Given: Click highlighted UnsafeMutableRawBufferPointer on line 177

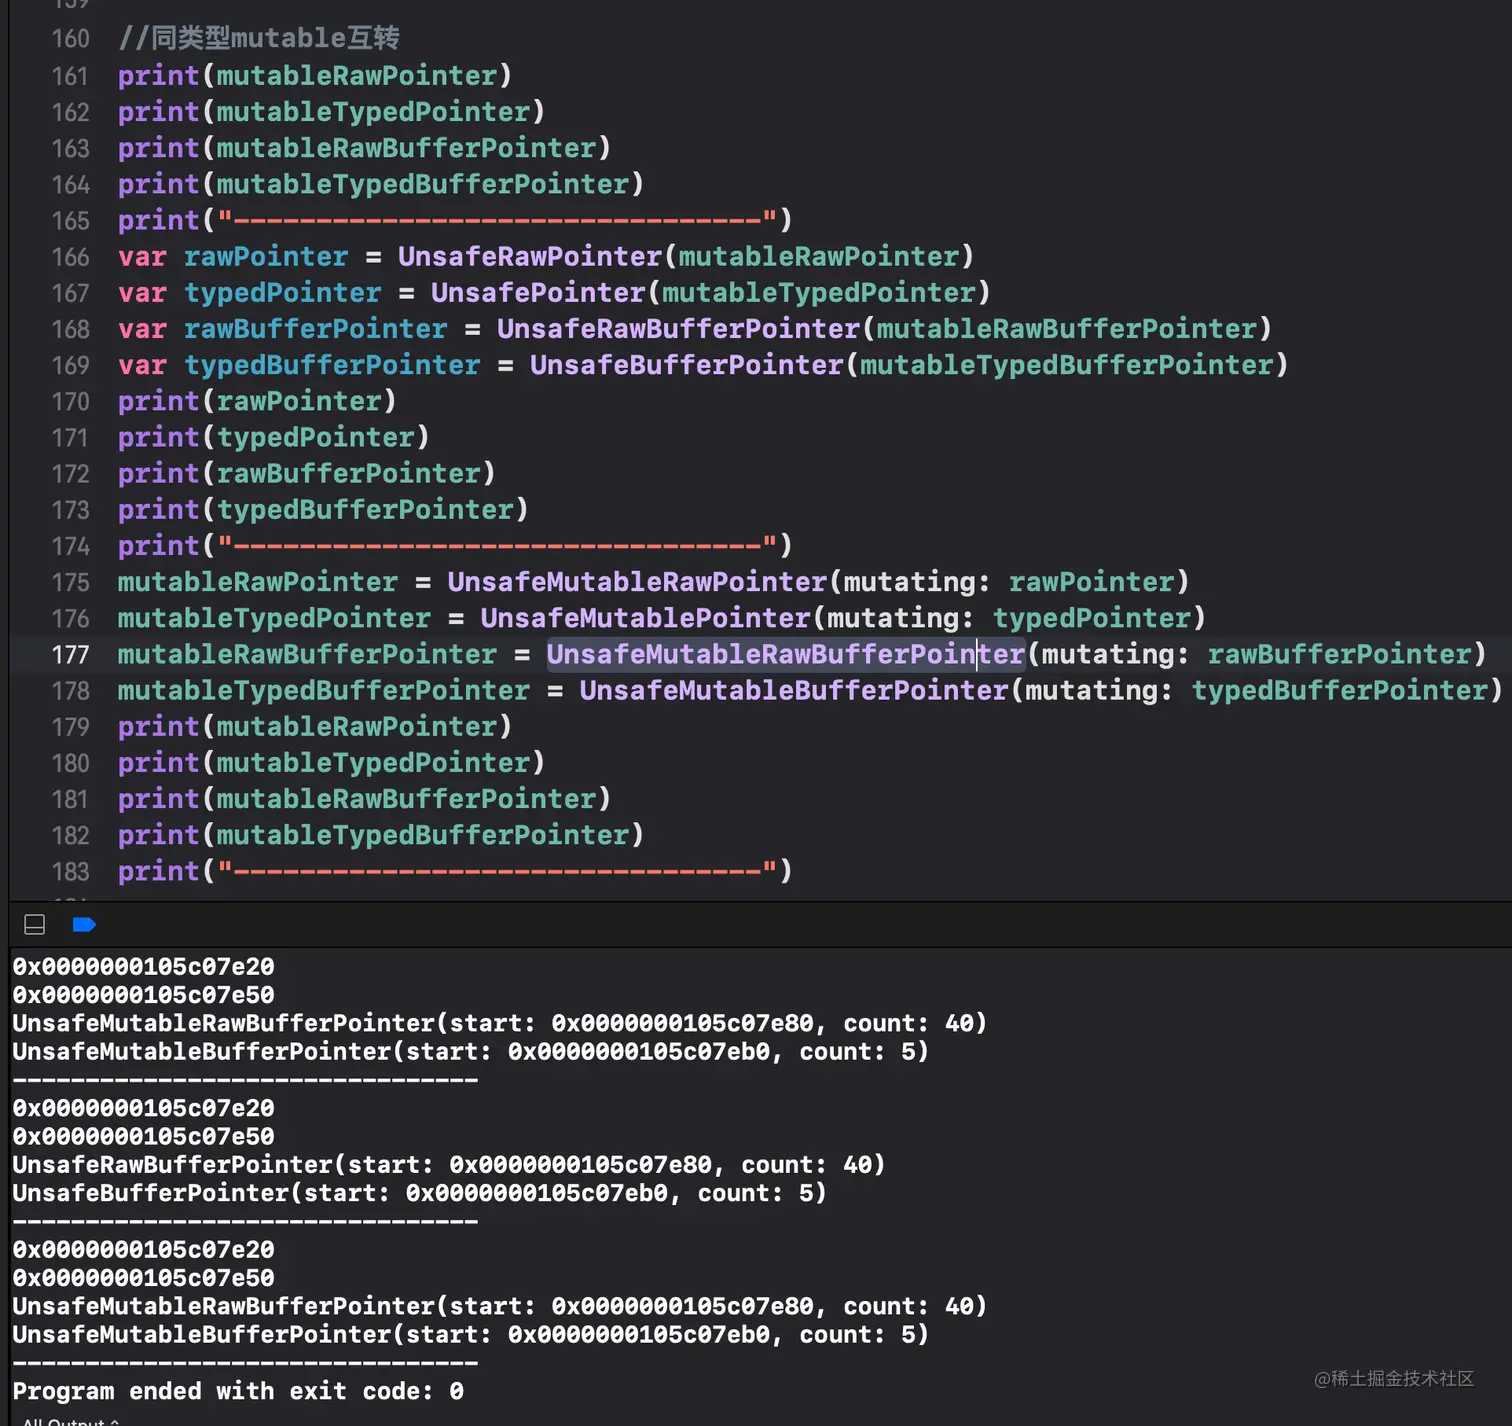Looking at the screenshot, I should [786, 654].
